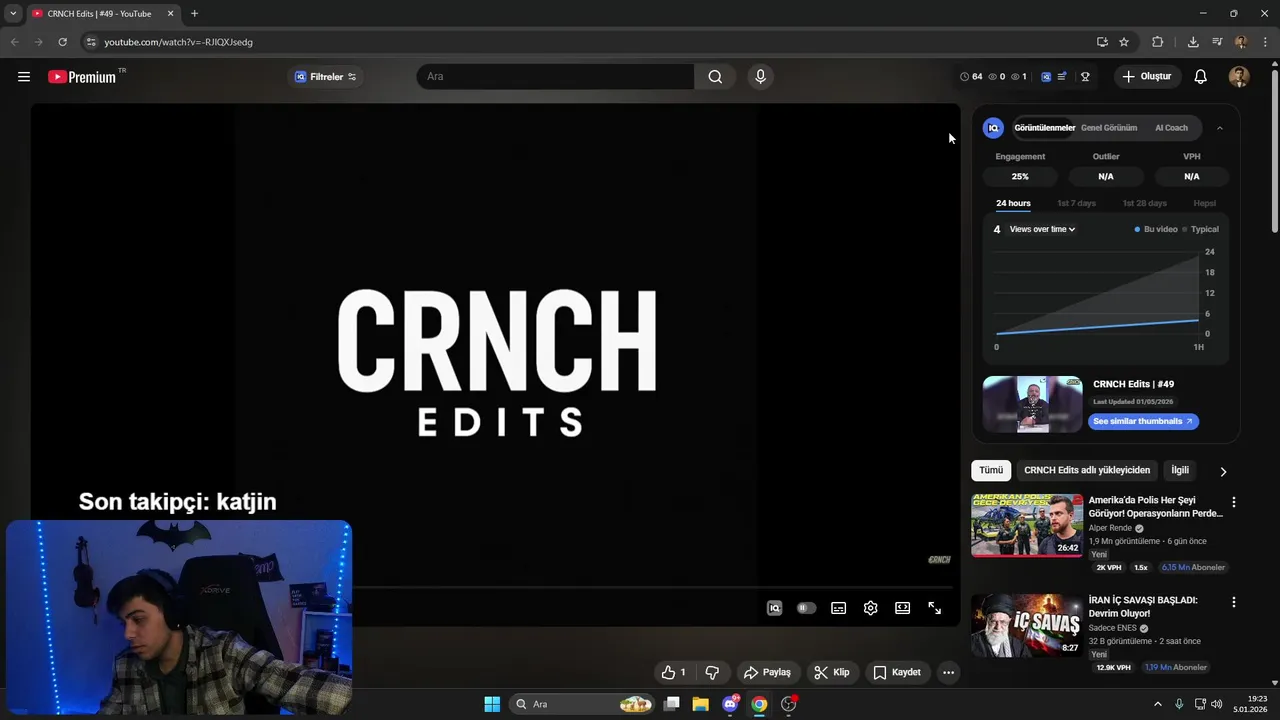Viewport: 1280px width, 720px height.
Task: Click the video progress bar
Action: pyautogui.click(x=650, y=588)
